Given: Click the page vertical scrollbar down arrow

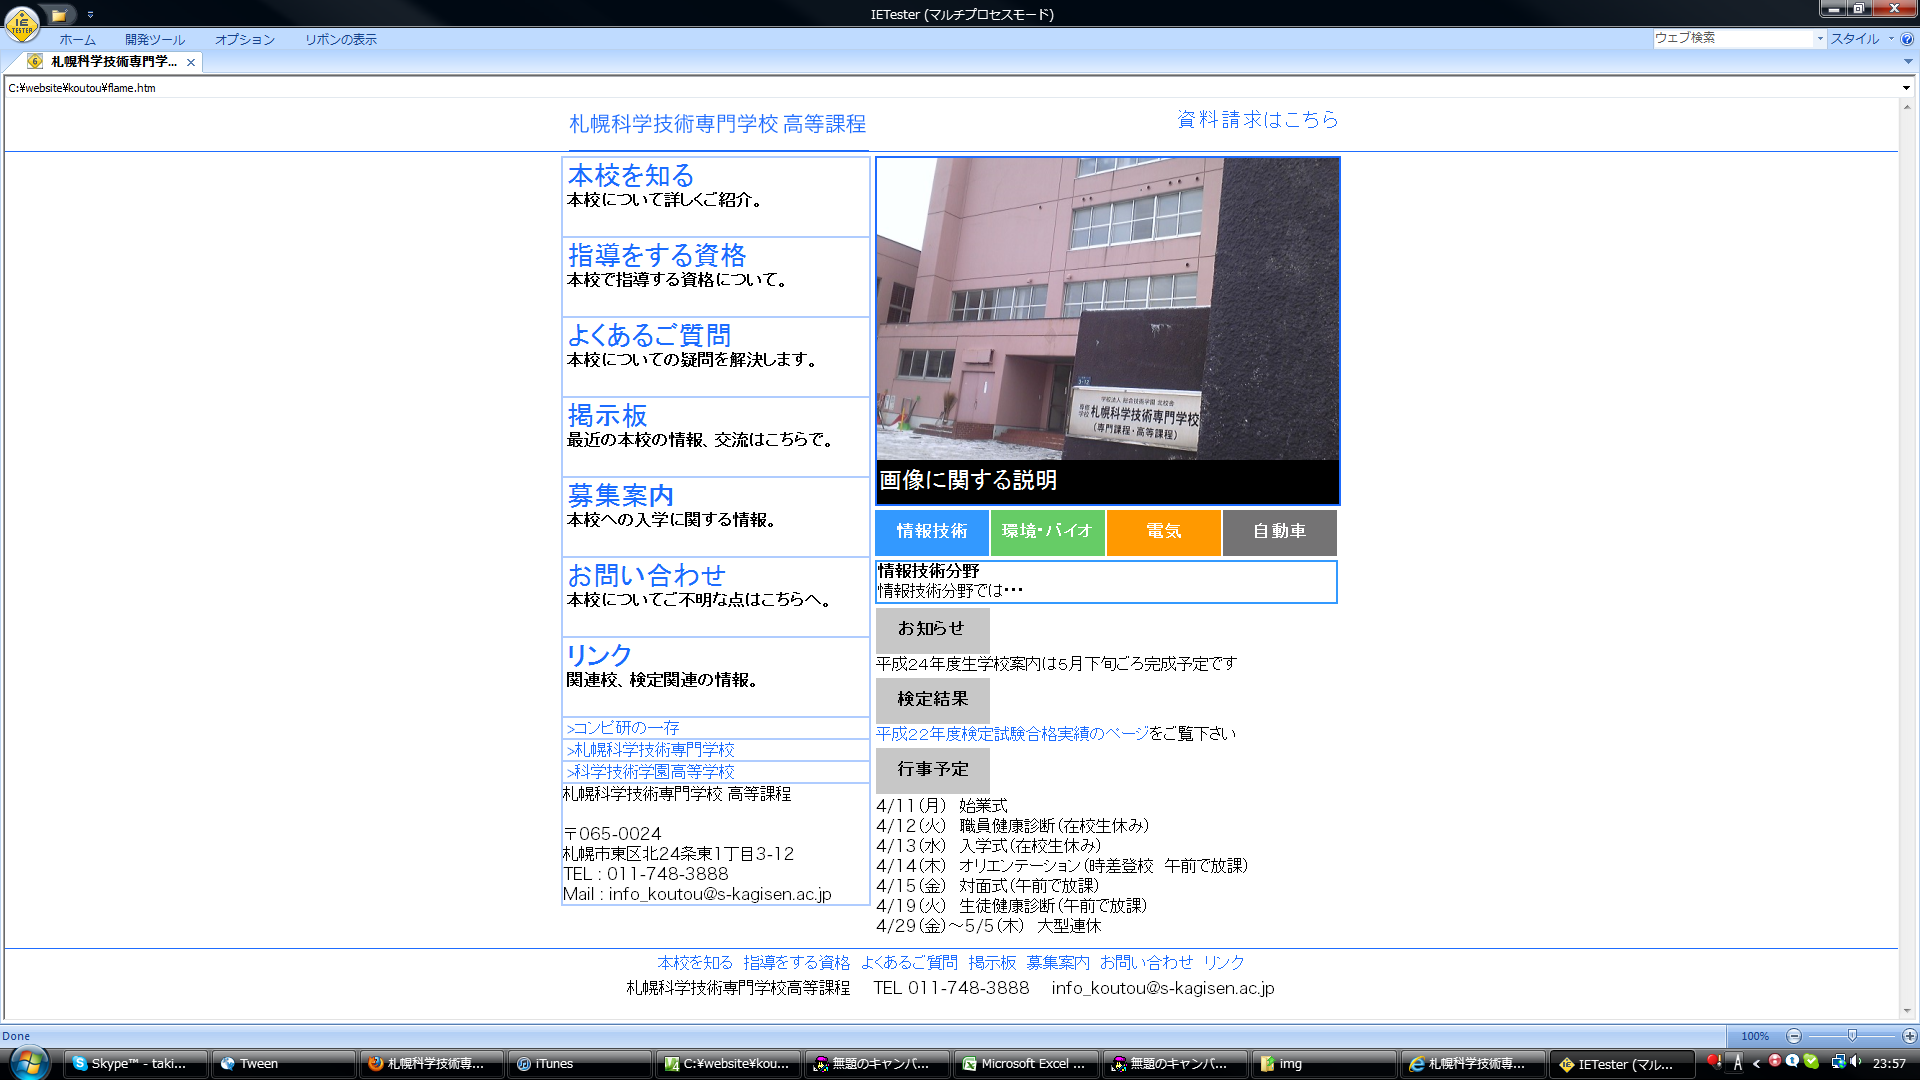Looking at the screenshot, I should click(x=1906, y=1011).
